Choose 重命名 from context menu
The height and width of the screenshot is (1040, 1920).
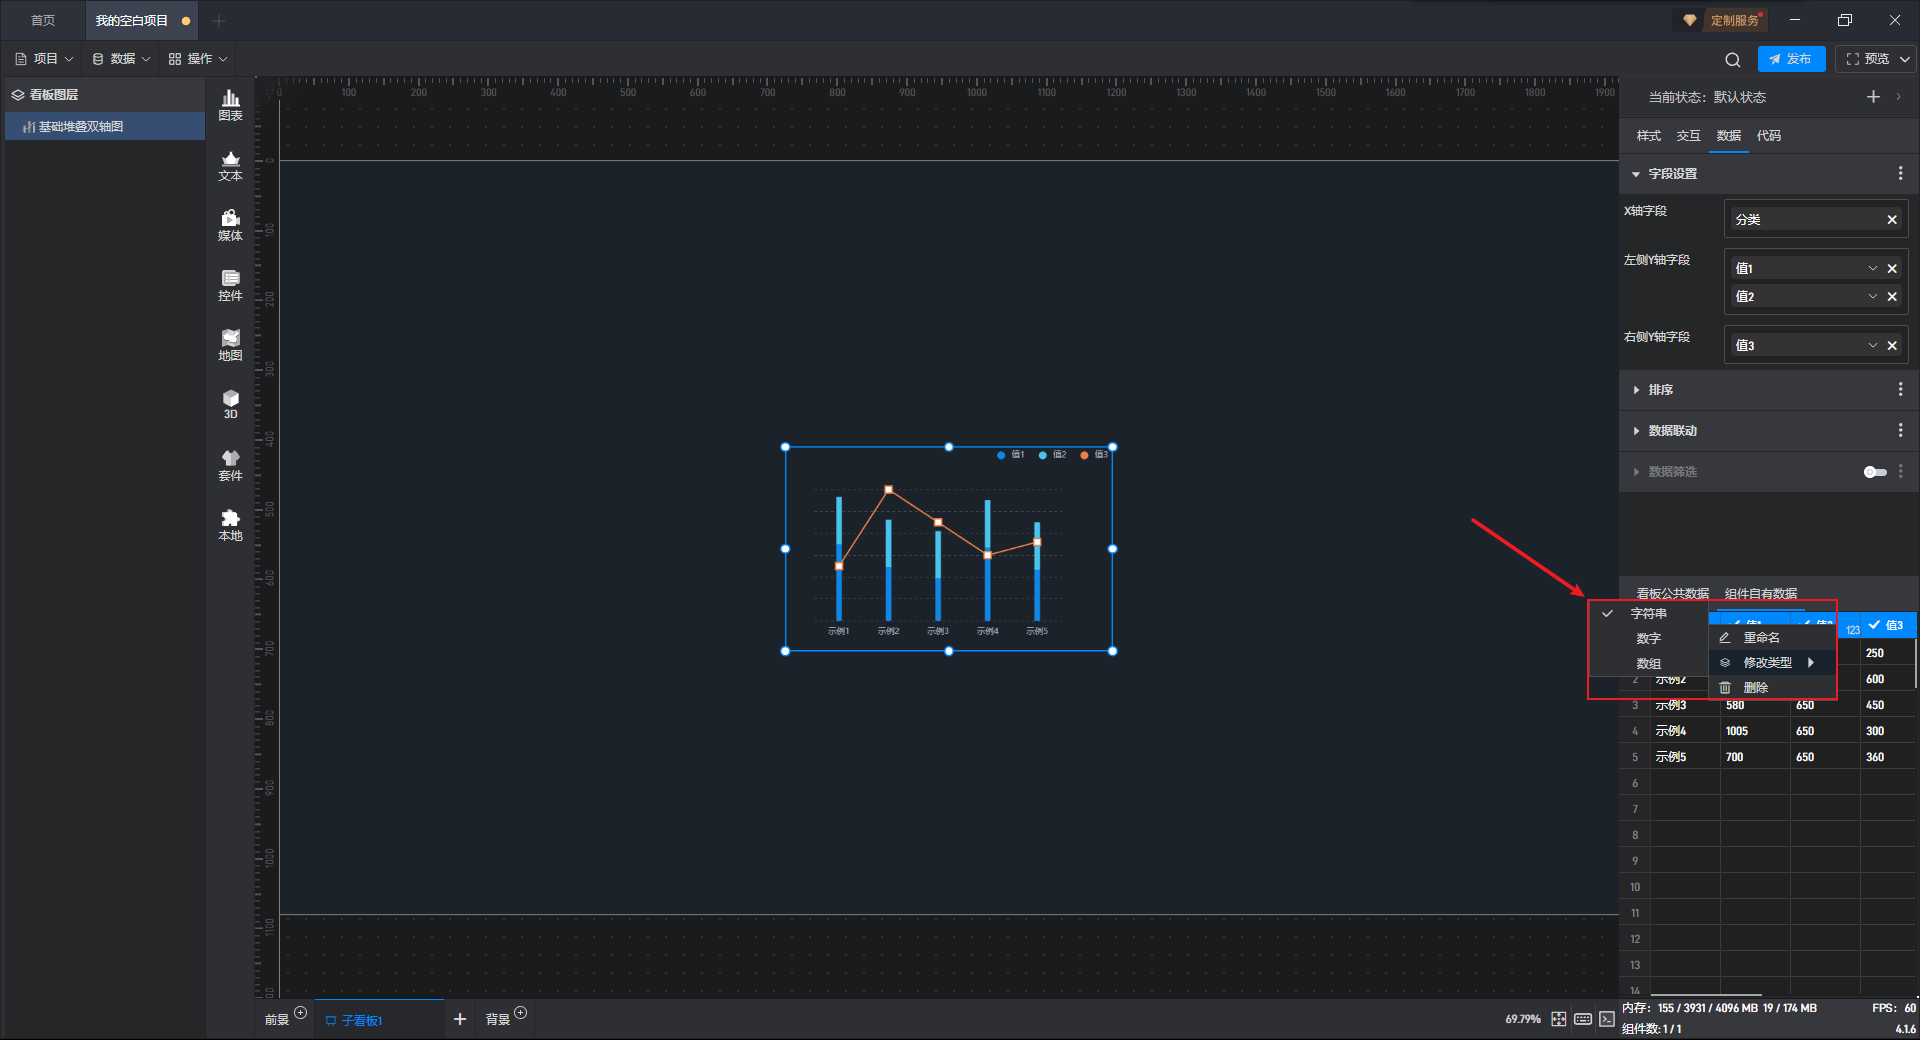[x=1772, y=638]
